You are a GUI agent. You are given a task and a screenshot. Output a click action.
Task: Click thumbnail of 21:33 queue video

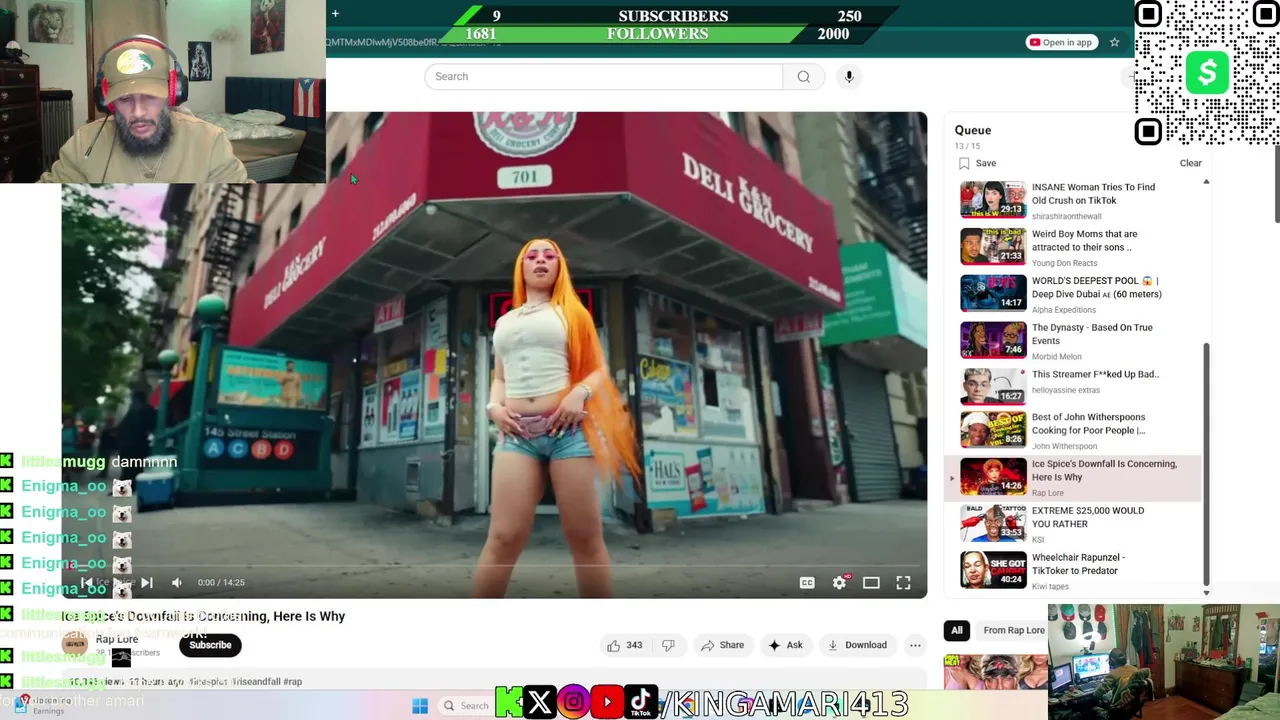[993, 247]
